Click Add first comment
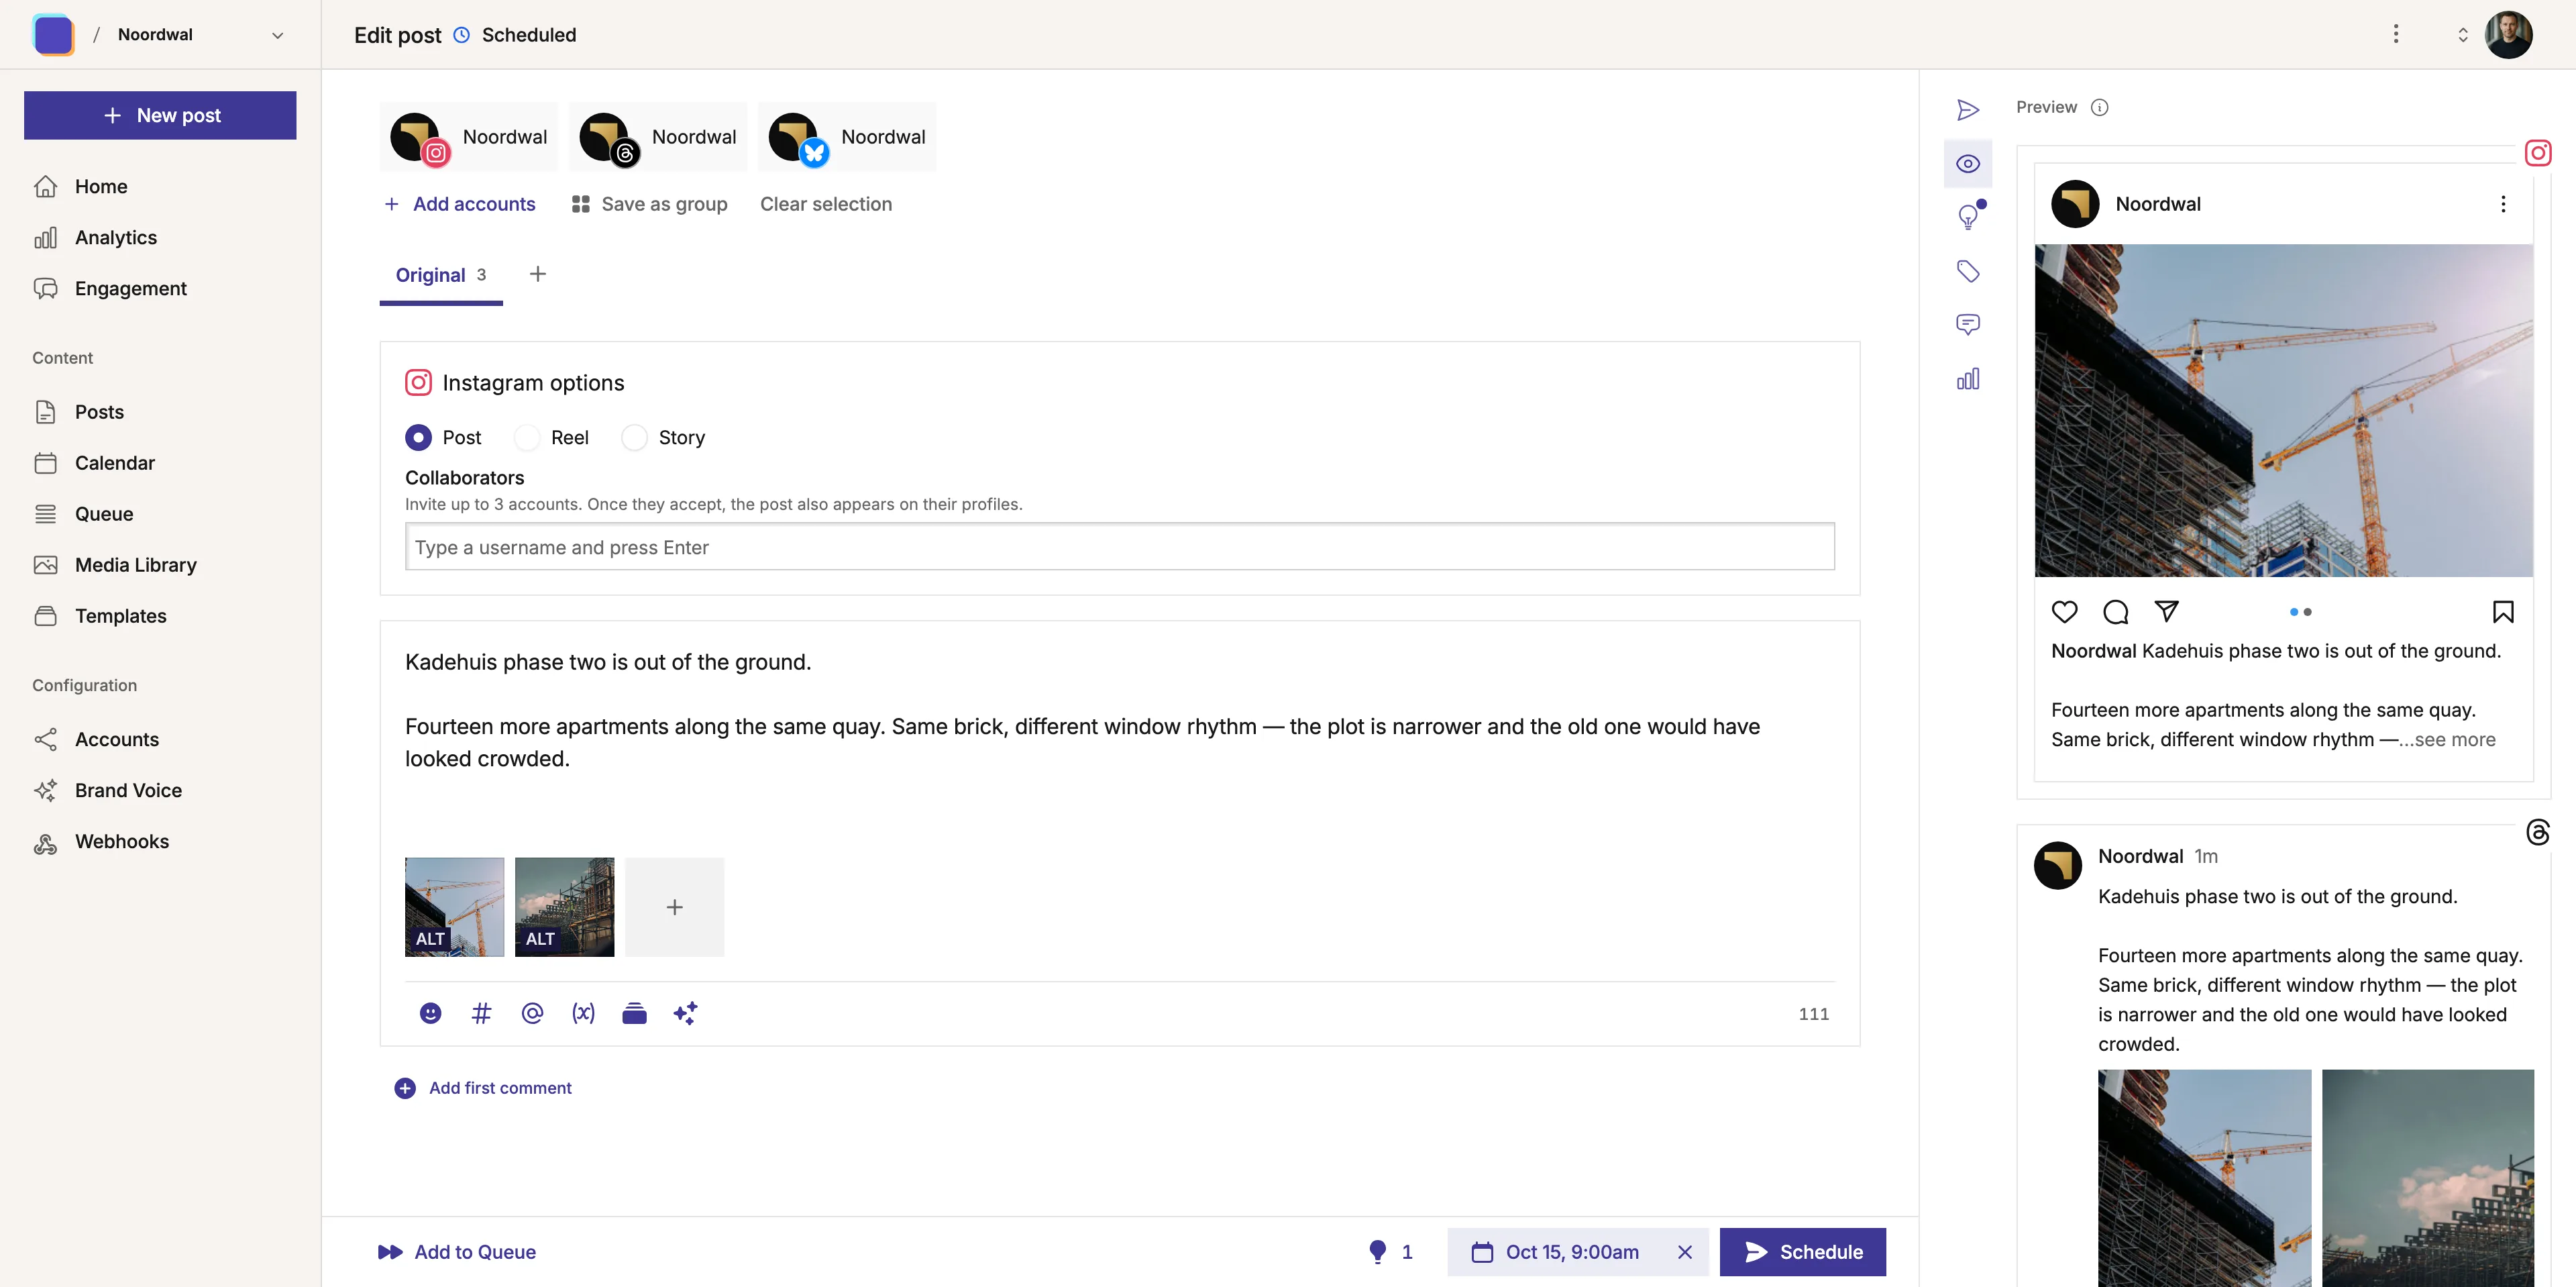 [483, 1088]
